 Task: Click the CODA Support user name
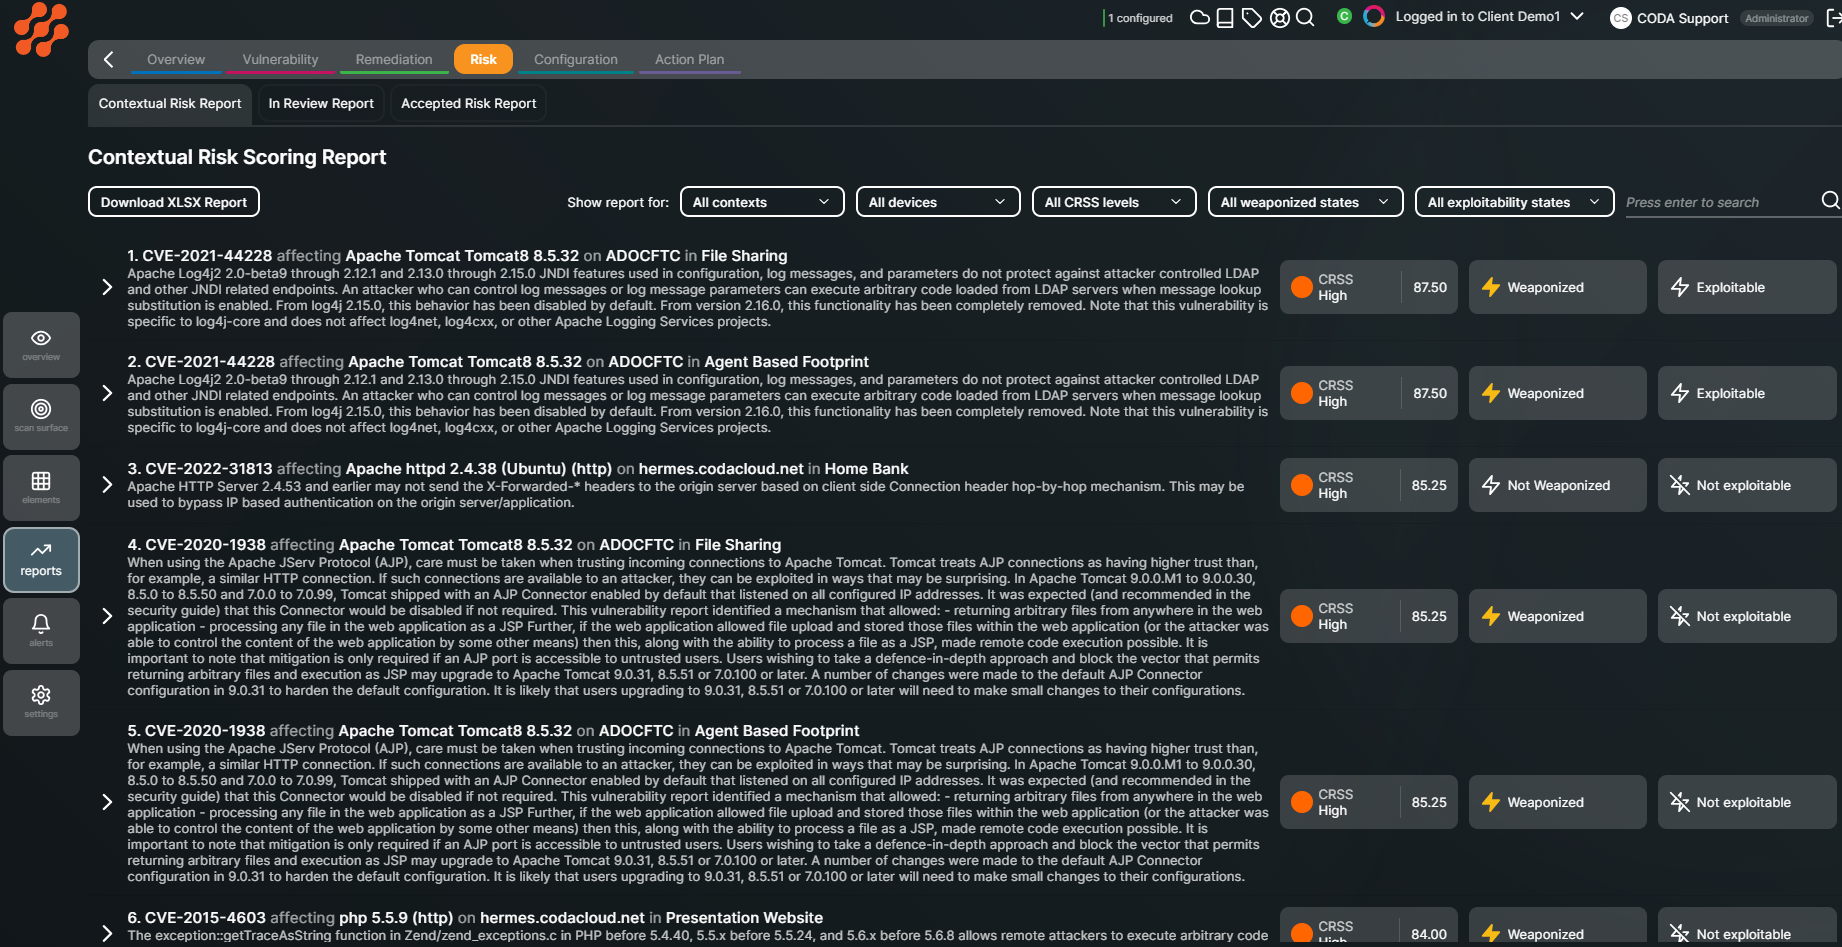point(1682,18)
